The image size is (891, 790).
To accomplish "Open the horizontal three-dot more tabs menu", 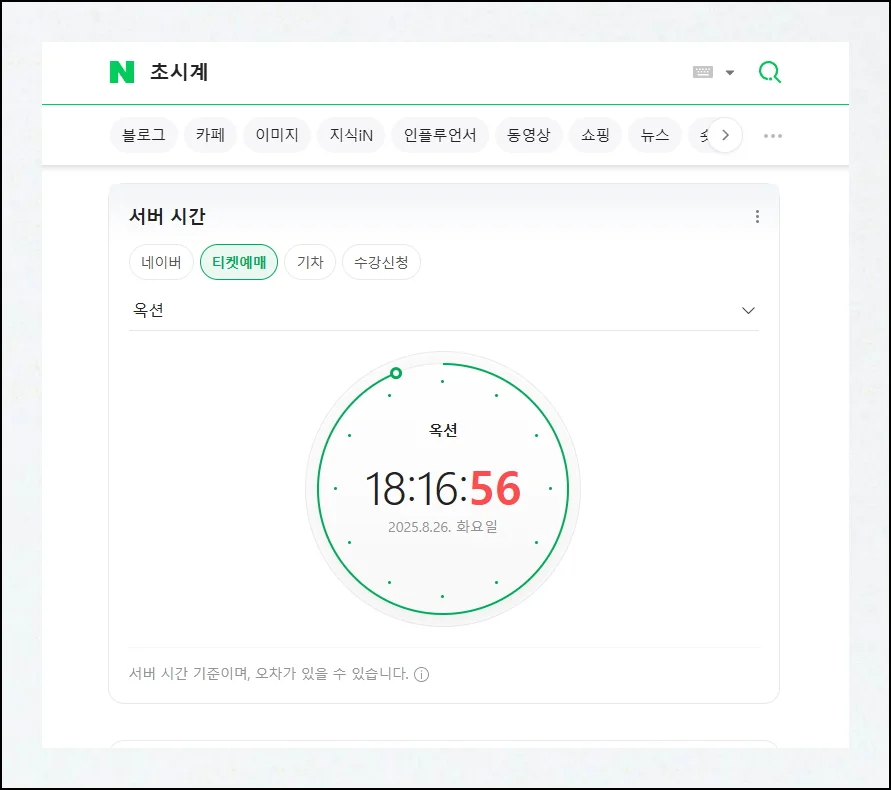I will coord(773,136).
